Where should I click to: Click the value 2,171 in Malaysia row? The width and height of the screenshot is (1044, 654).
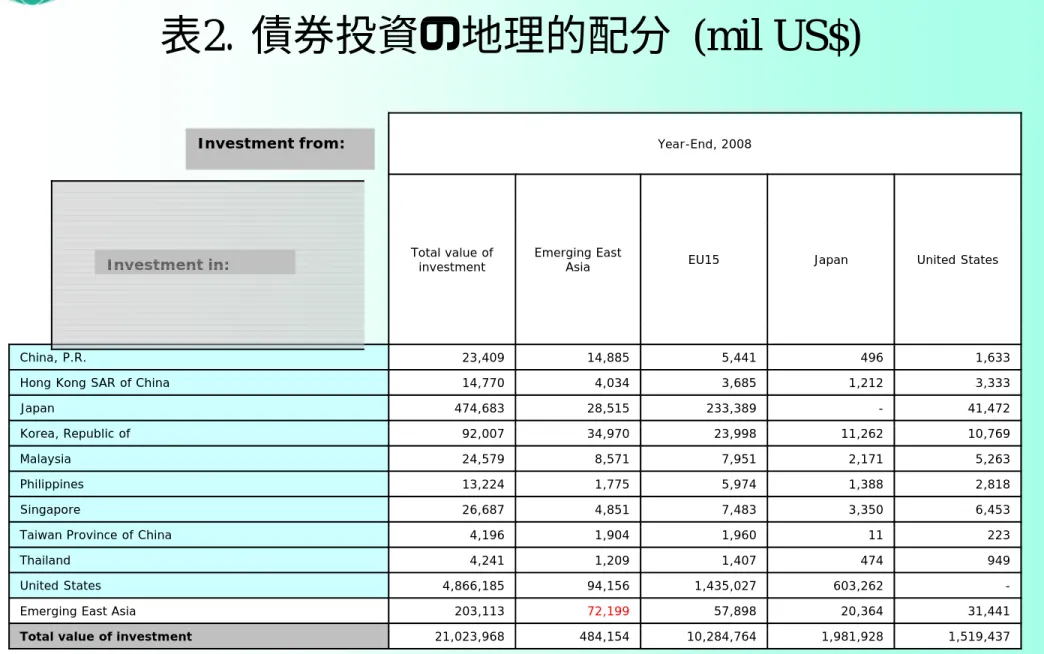pos(866,459)
